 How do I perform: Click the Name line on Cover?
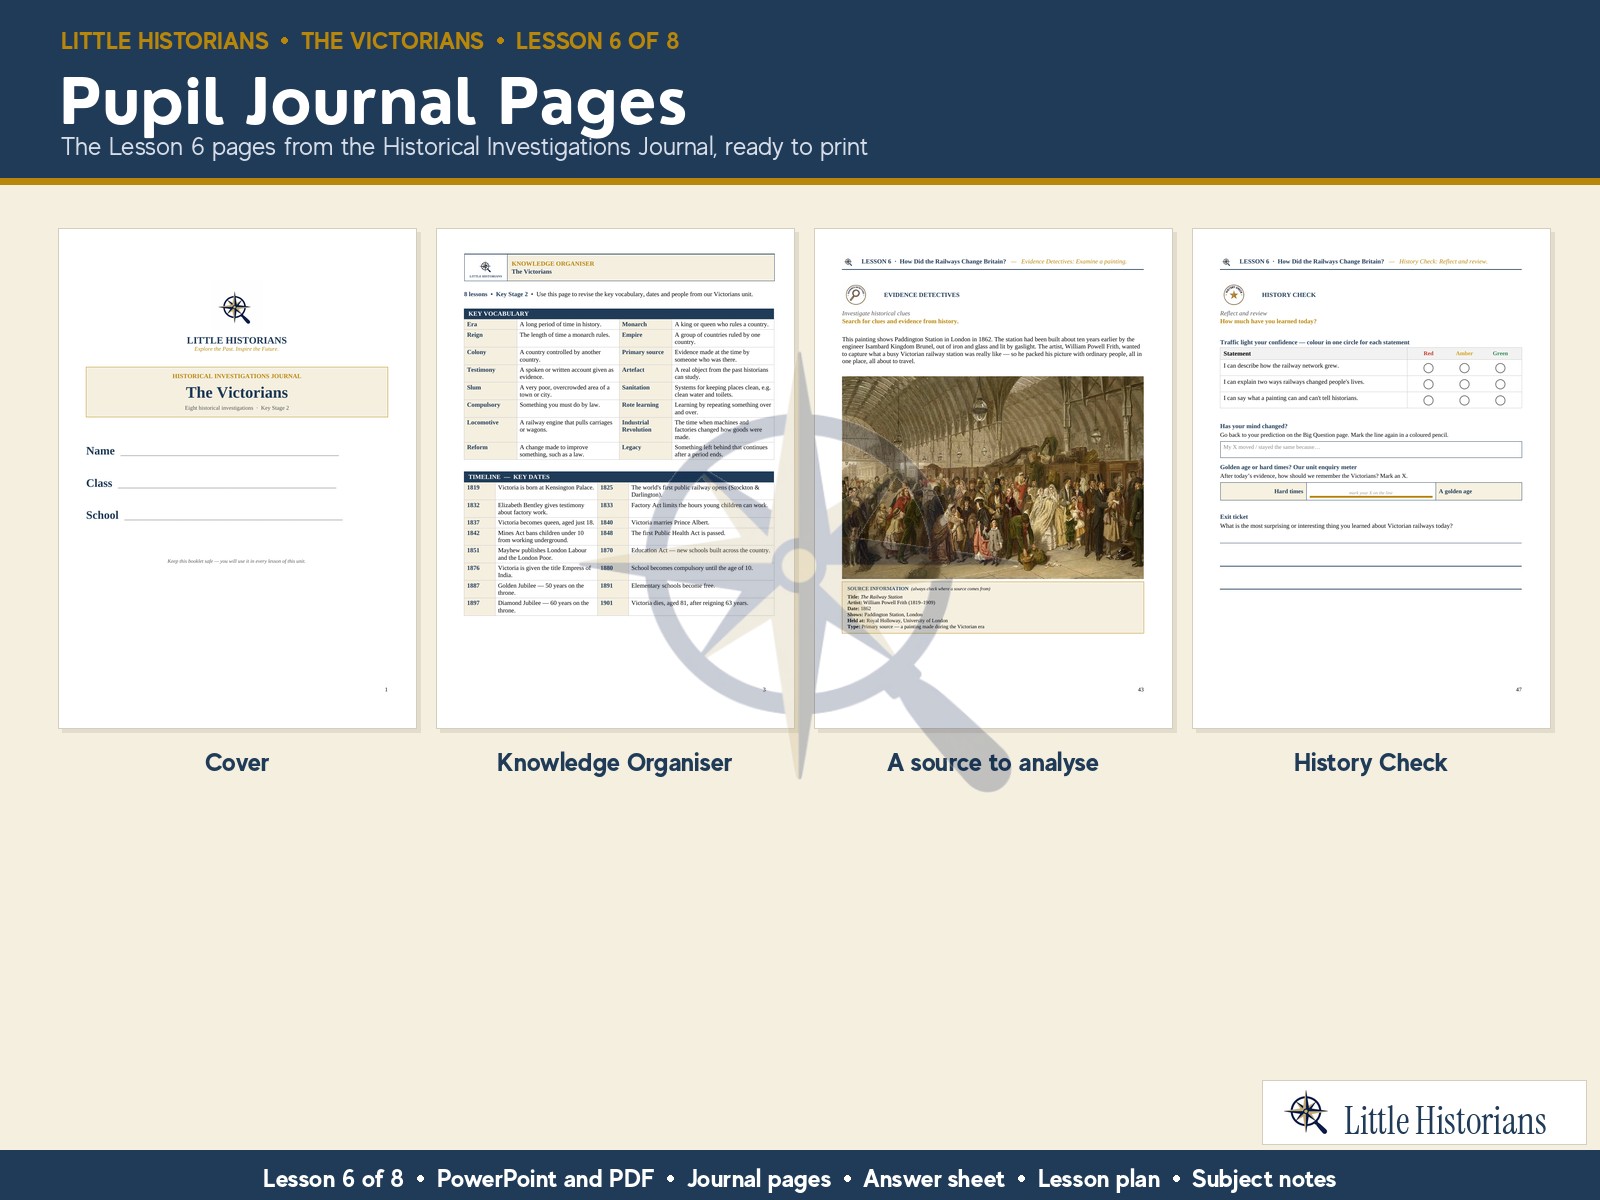pyautogui.click(x=229, y=452)
